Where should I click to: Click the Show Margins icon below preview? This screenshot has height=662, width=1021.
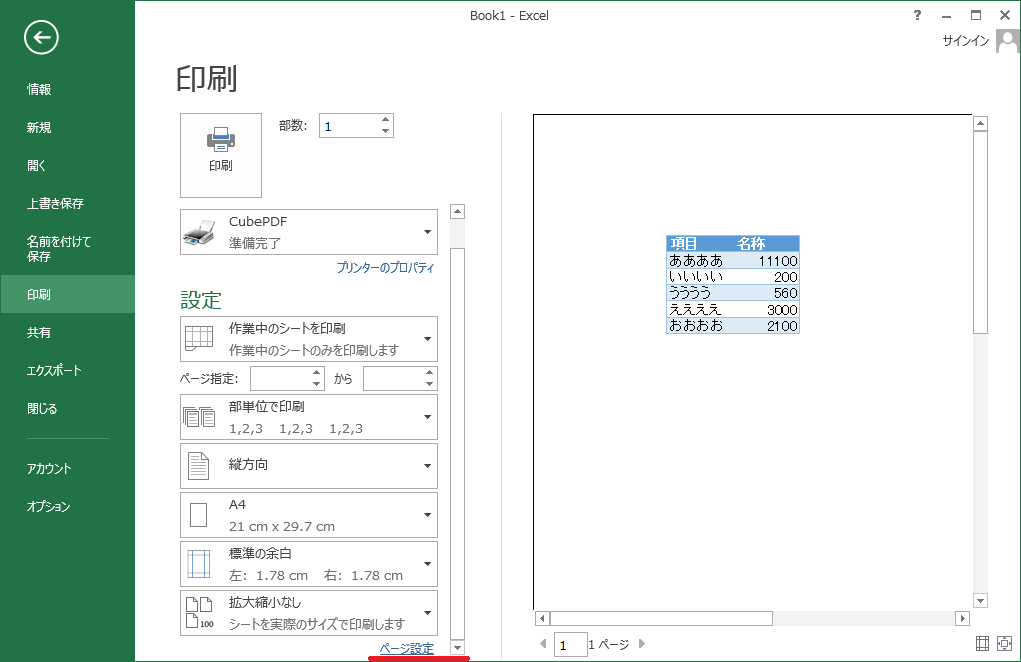[x=982, y=645]
